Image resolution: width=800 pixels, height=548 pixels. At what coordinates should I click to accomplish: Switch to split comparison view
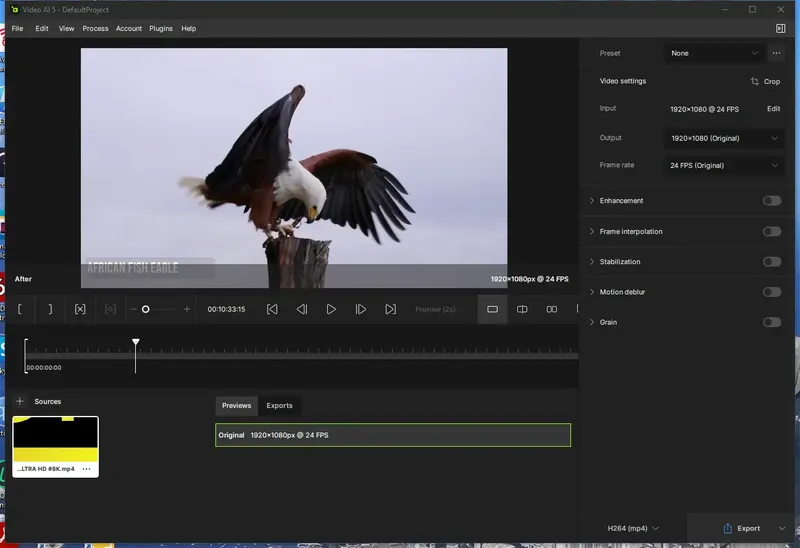[x=522, y=310]
